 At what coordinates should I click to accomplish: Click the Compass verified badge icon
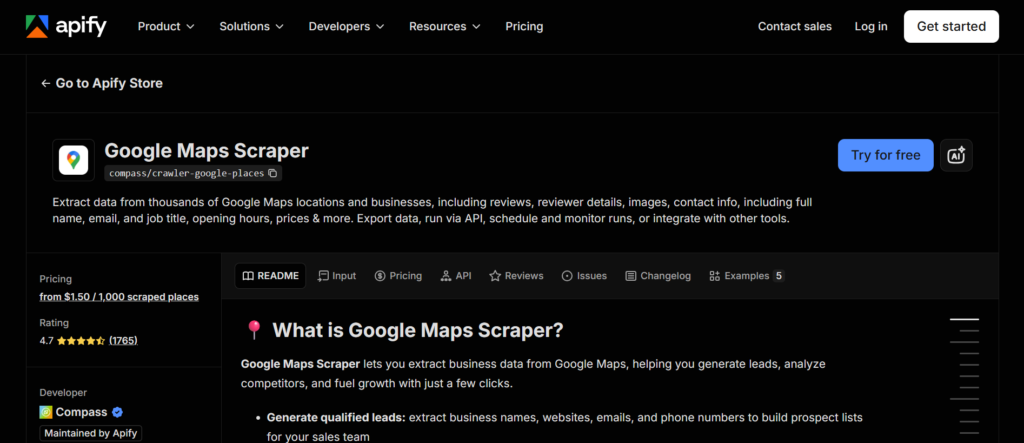pyautogui.click(x=118, y=412)
